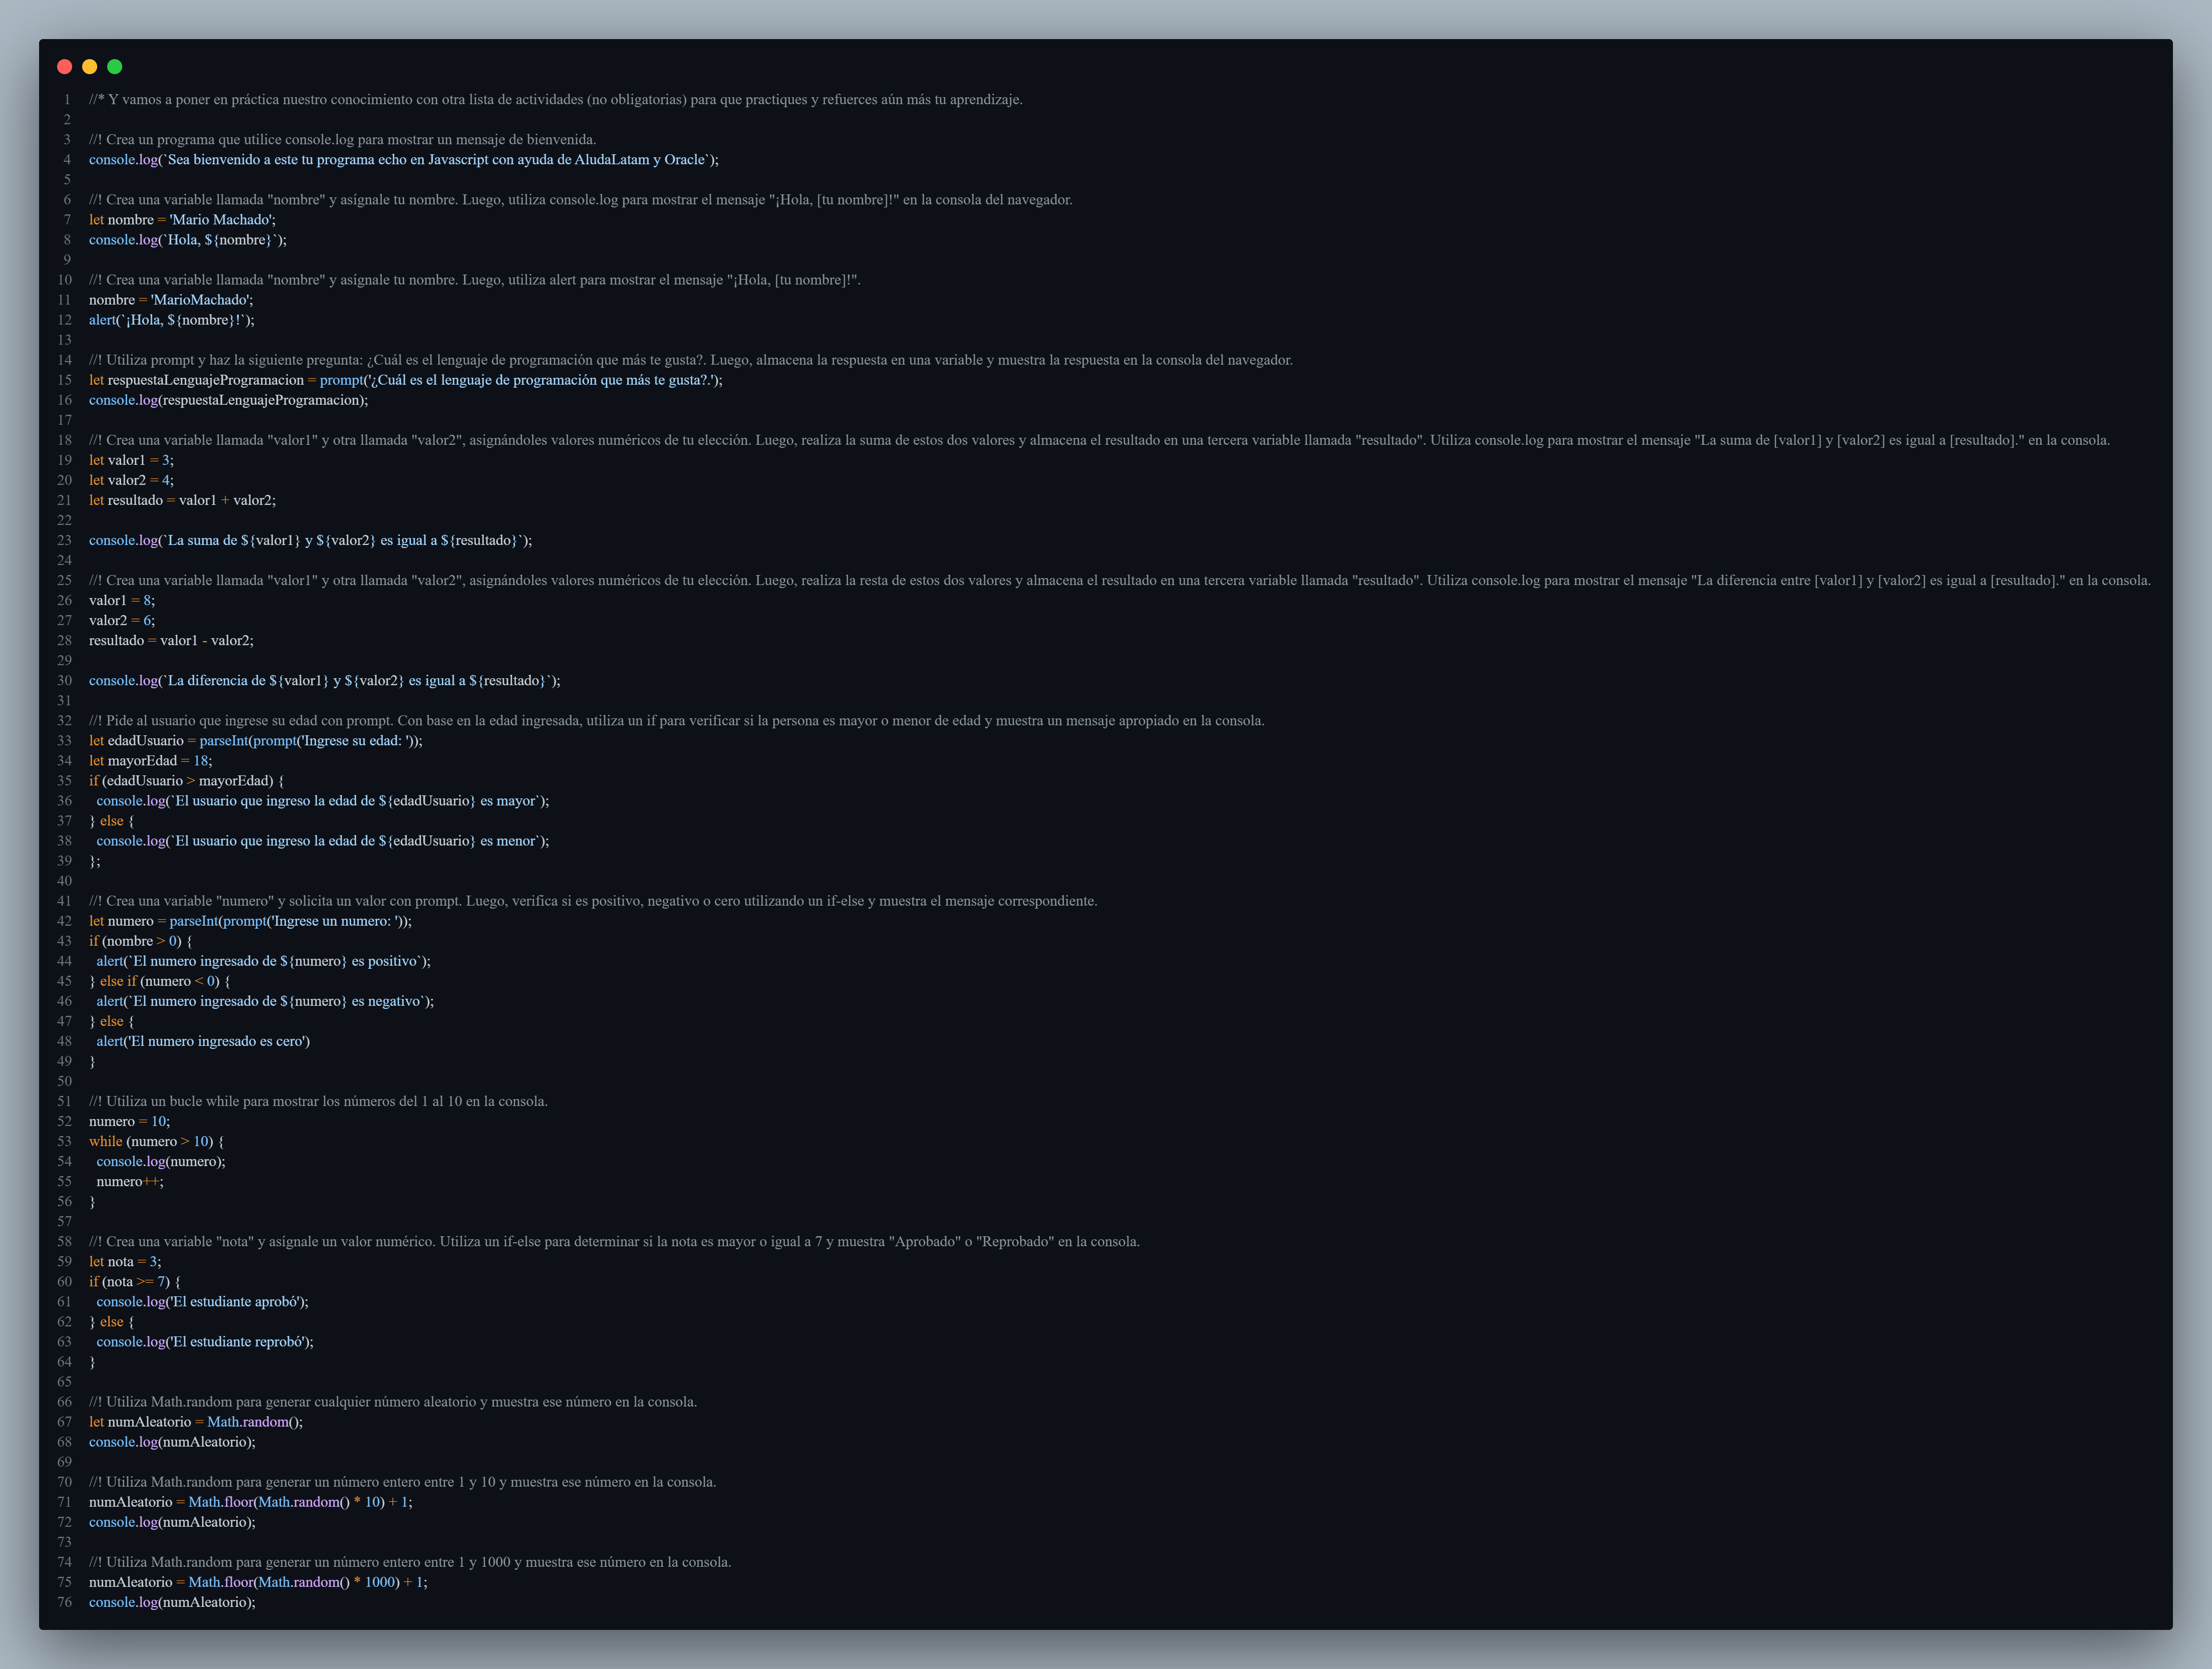This screenshot has height=1669, width=2212.
Task: Click line 'let nombre = 'Mario Machado';'
Action: pyautogui.click(x=182, y=220)
